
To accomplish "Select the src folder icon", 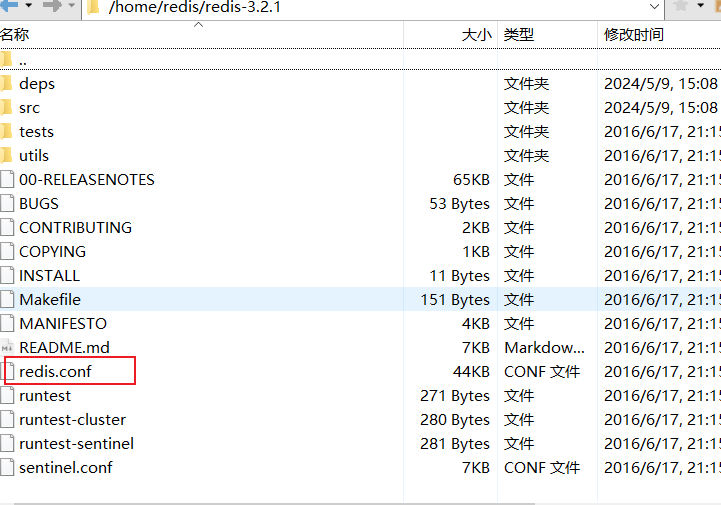I will pos(6,108).
